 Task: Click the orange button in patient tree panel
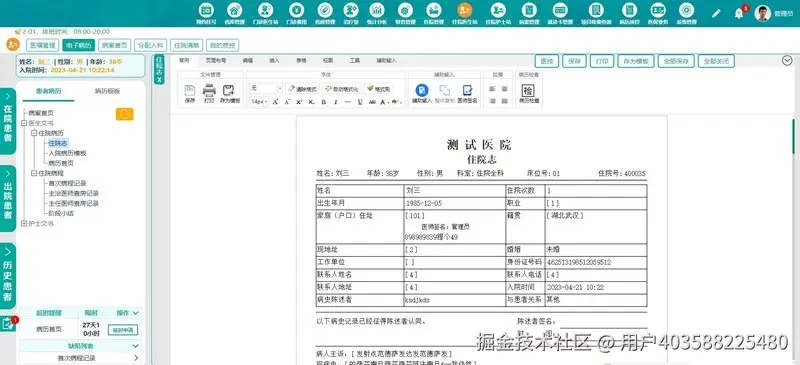(x=124, y=114)
